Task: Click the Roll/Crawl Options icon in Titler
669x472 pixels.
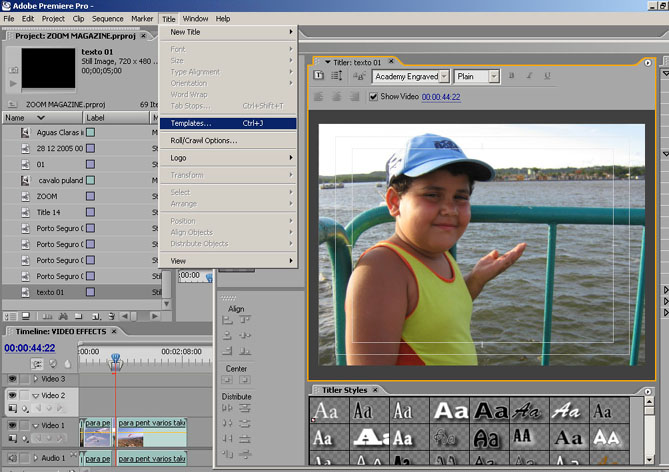Action: click(x=336, y=76)
